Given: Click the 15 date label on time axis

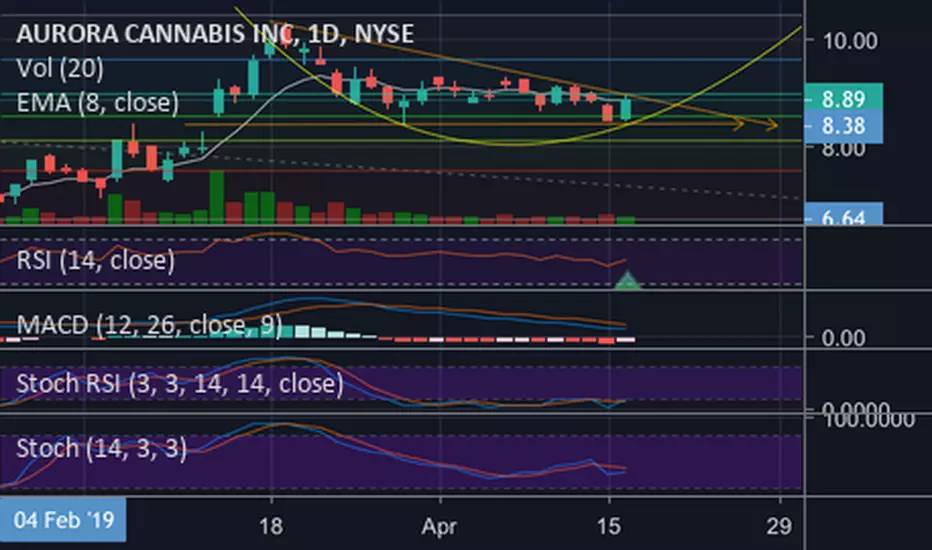Looking at the screenshot, I should [x=608, y=526].
